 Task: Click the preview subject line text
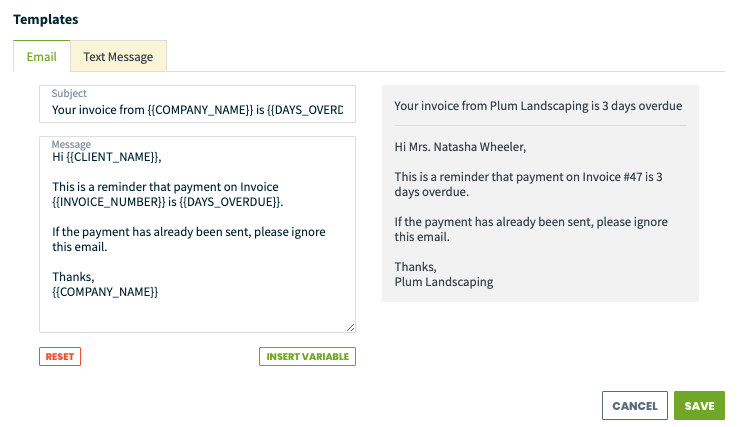pyautogui.click(x=538, y=105)
